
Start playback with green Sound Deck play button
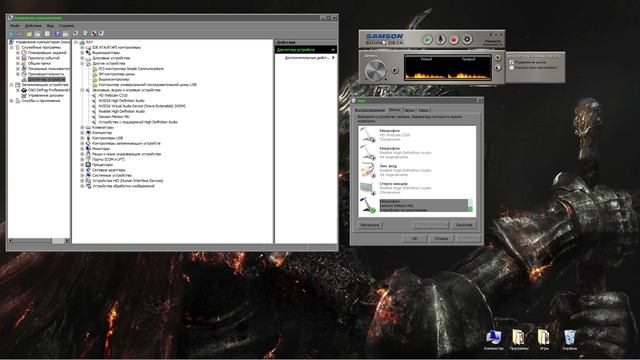point(427,40)
